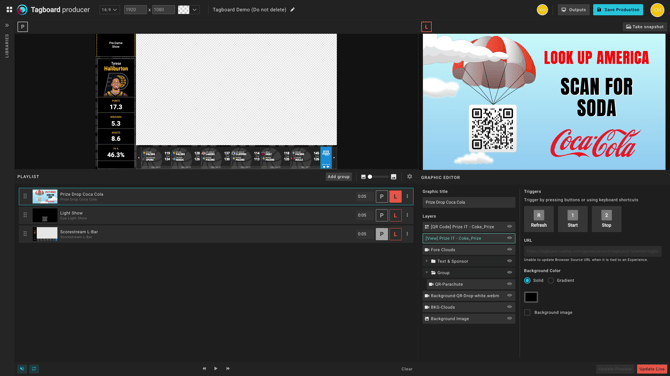Screen dimensions: 670x376
Task: Select Light Show playlist thumbnail
Action: pos(45,215)
